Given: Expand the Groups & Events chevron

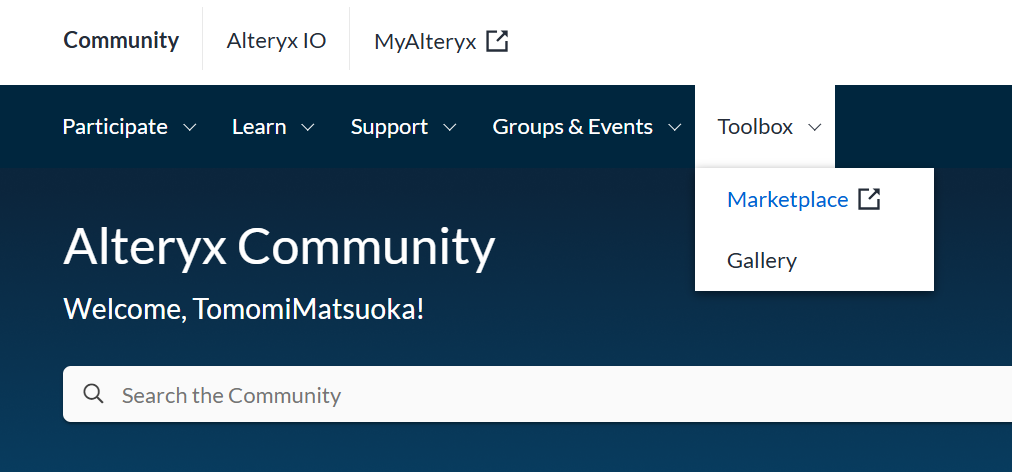Looking at the screenshot, I should click(674, 127).
